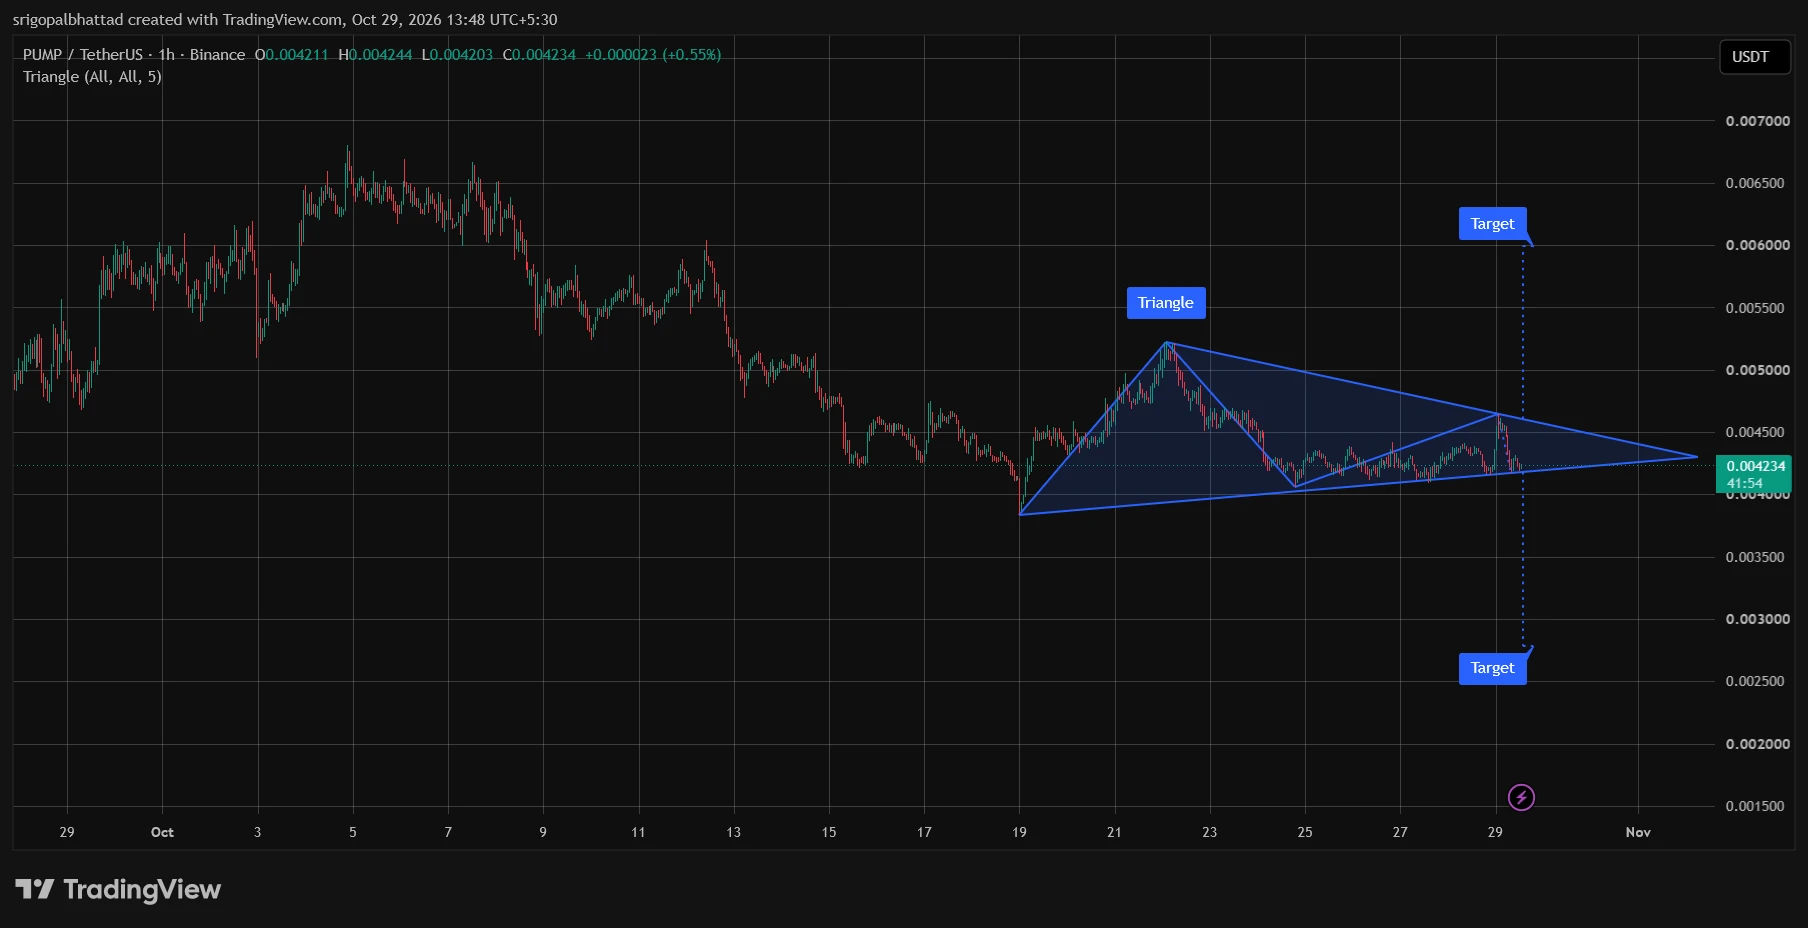Click the high value H0.004244
The image size is (1808, 928).
[x=375, y=55]
